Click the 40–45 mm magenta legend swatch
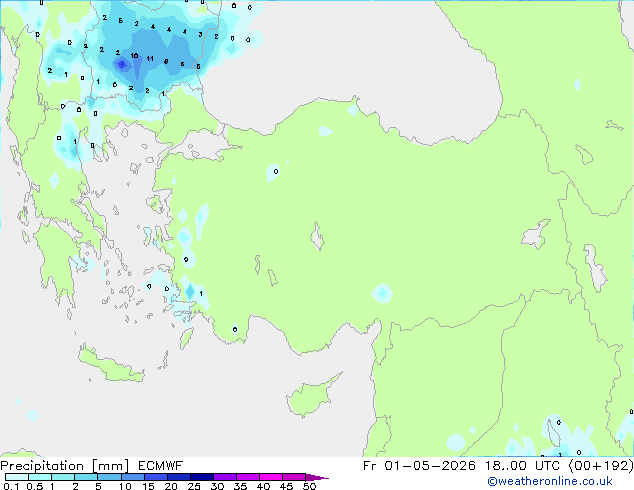Screen dimensions: 634x490 tap(271, 477)
